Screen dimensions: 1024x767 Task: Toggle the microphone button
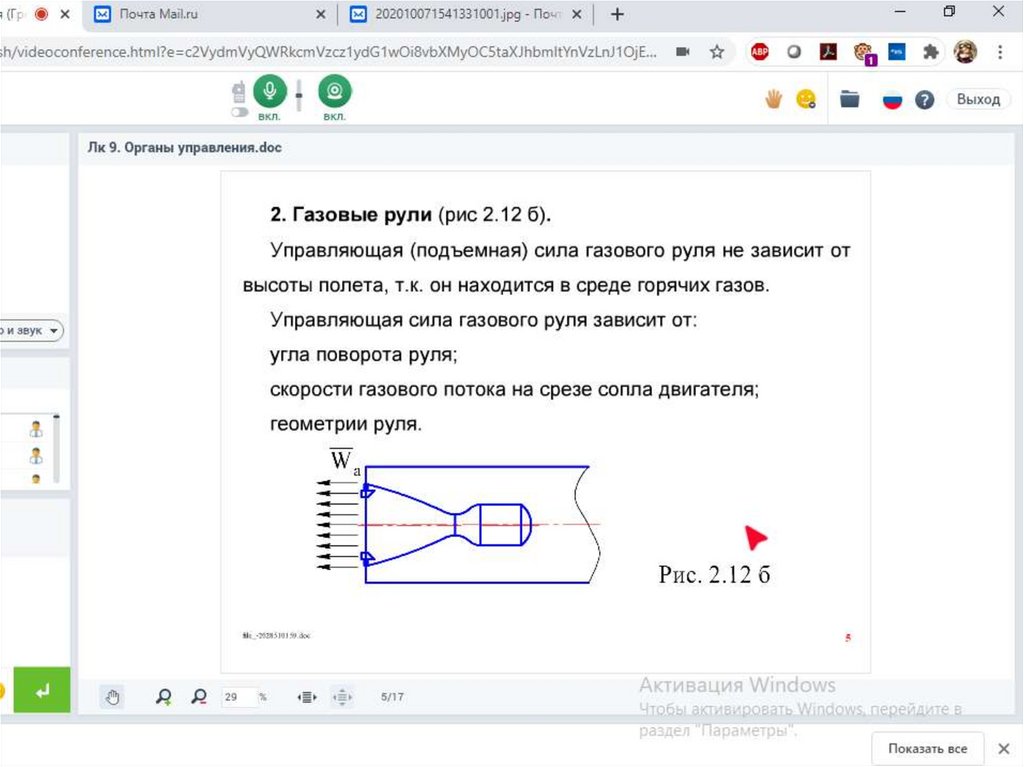click(x=267, y=92)
